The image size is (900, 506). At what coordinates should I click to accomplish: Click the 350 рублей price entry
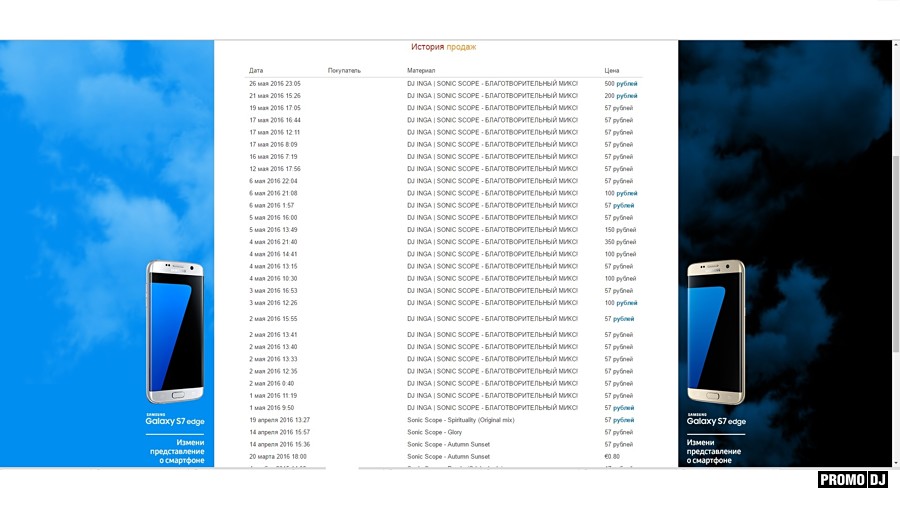[x=620, y=242]
